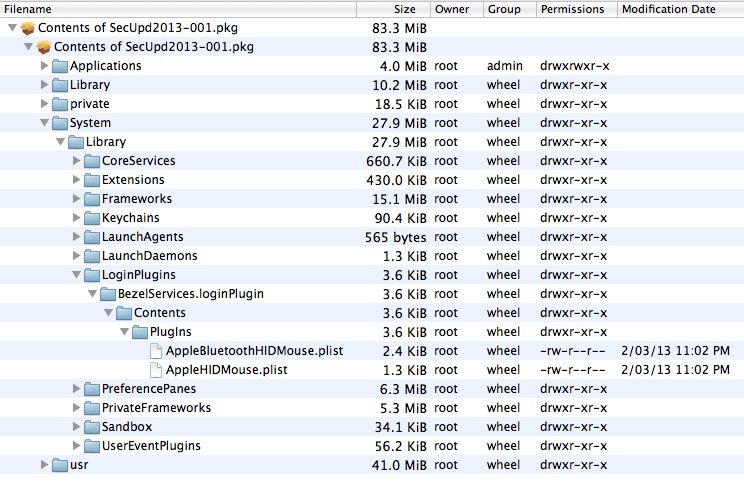Click the UserEventPlugins folder icon
The width and height of the screenshot is (744, 490).
coord(92,445)
